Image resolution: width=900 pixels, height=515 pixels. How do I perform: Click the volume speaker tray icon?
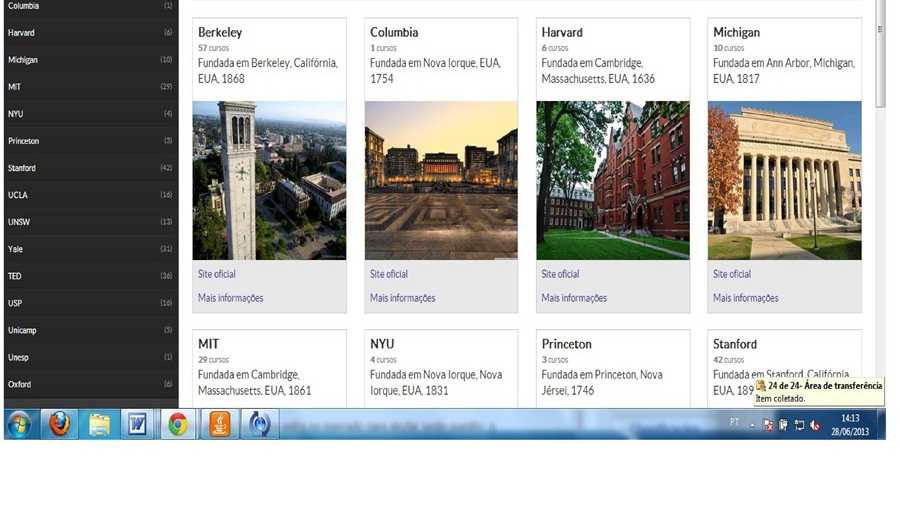pos(815,425)
